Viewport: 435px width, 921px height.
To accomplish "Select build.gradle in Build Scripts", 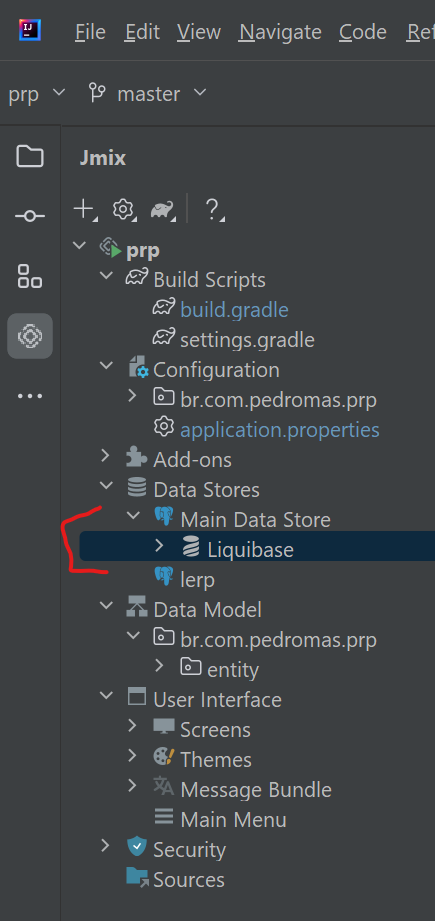I will [234, 310].
